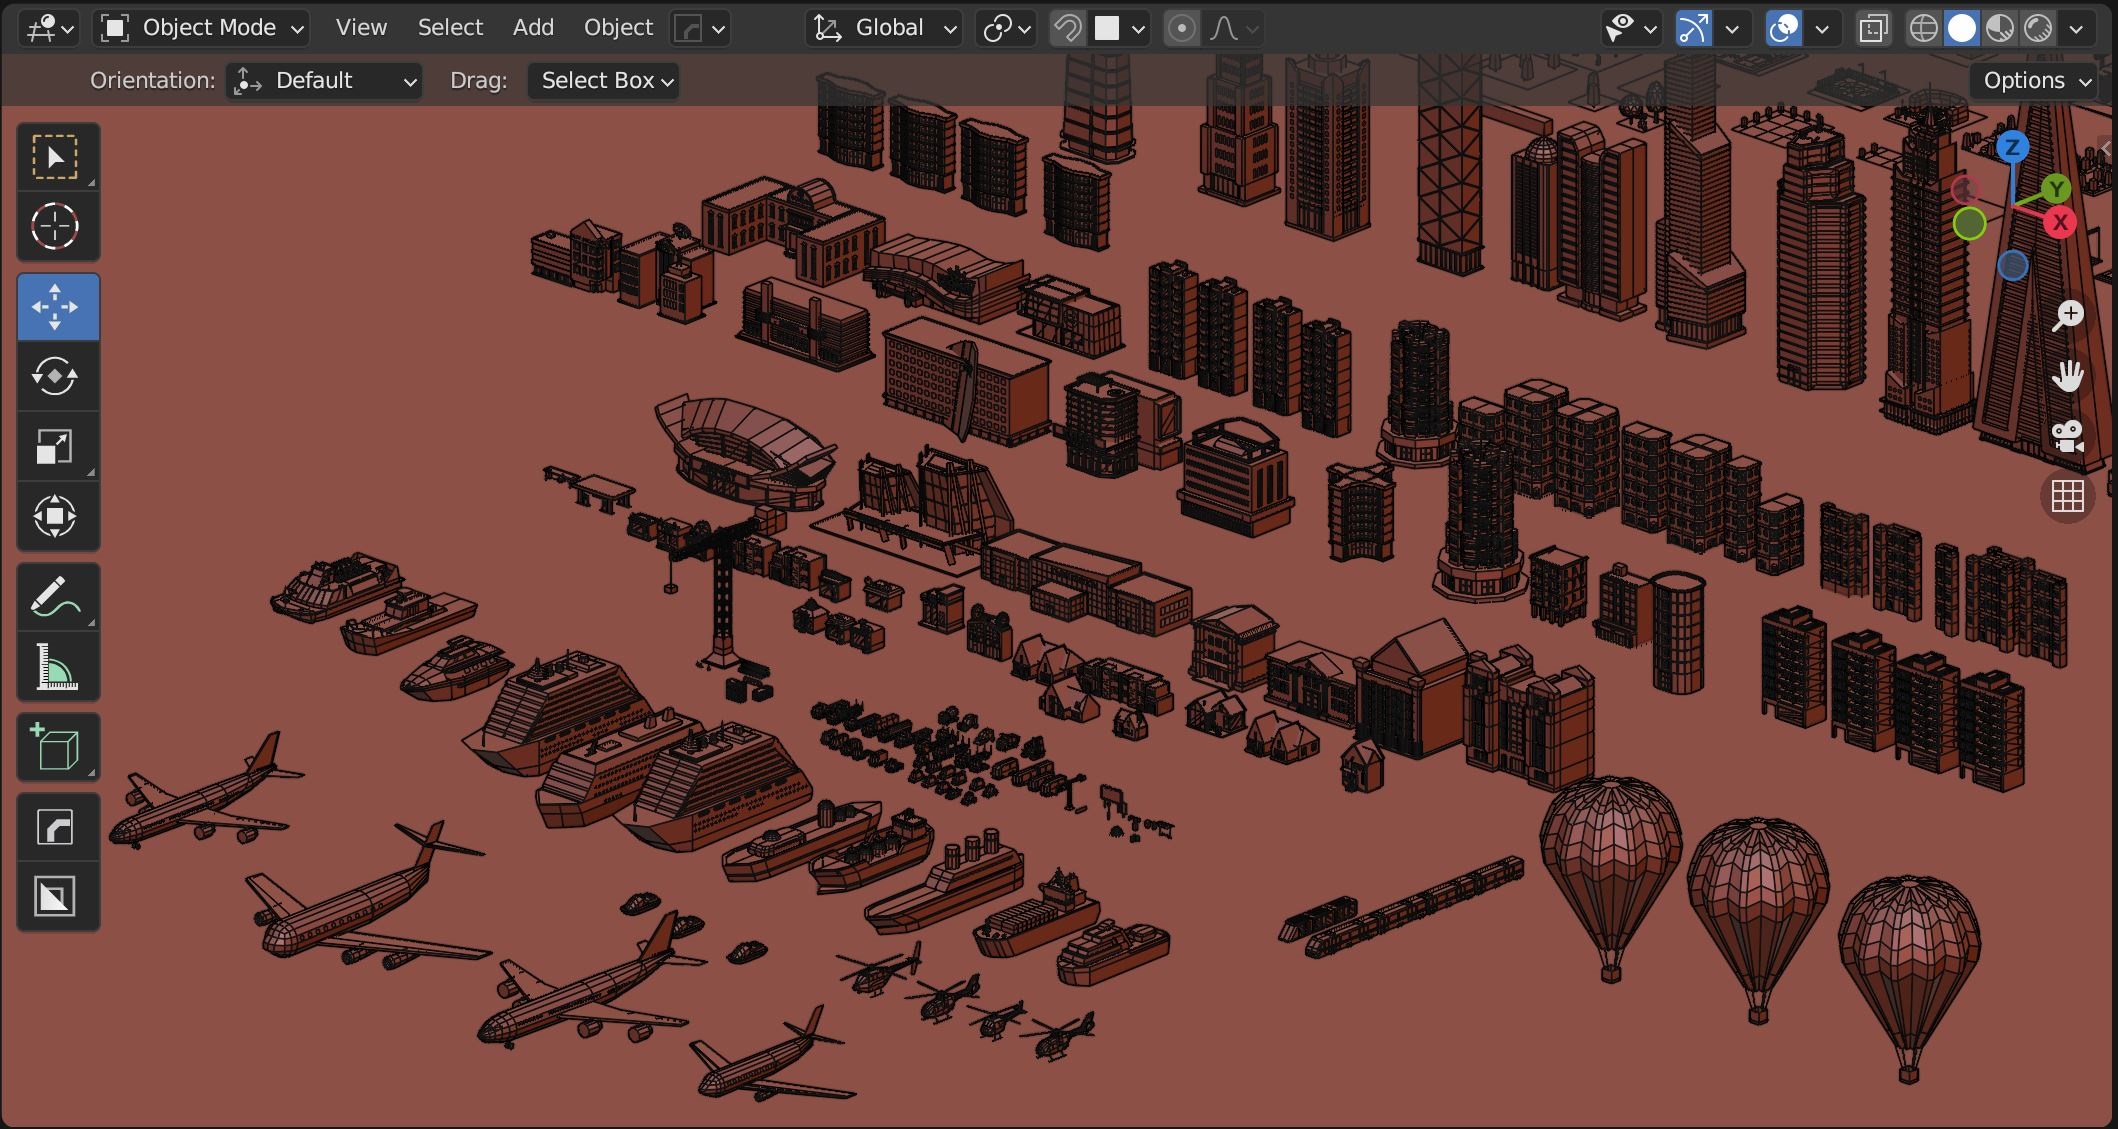Enable wireframe viewport shading
The image size is (2118, 1129).
tap(1922, 28)
